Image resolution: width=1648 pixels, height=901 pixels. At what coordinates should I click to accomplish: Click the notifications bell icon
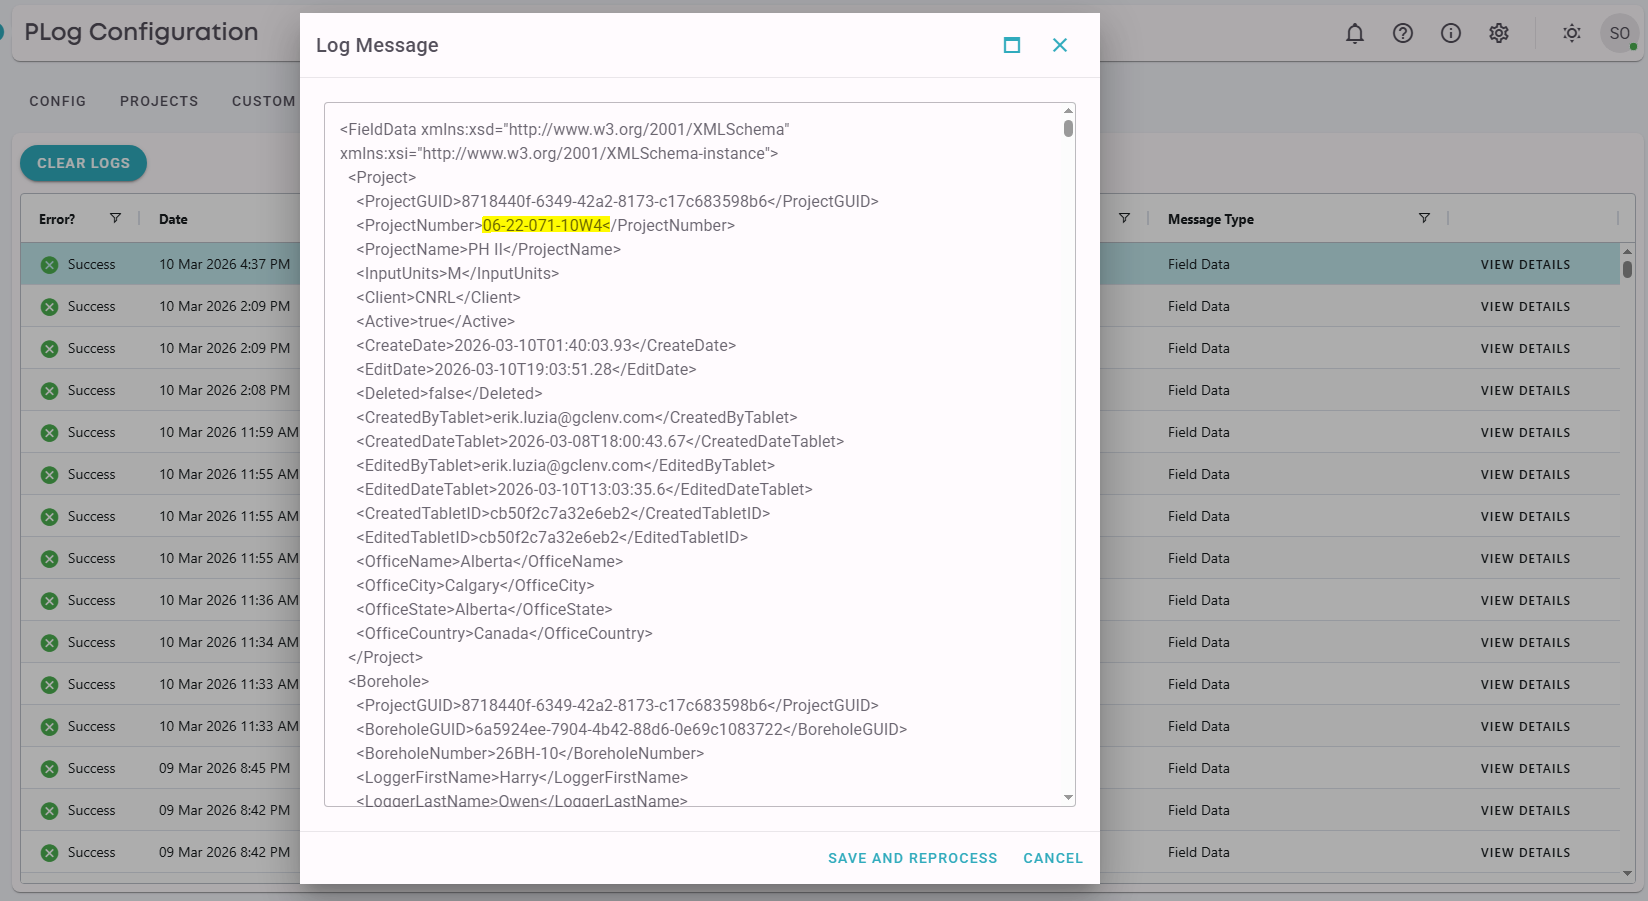click(1355, 34)
